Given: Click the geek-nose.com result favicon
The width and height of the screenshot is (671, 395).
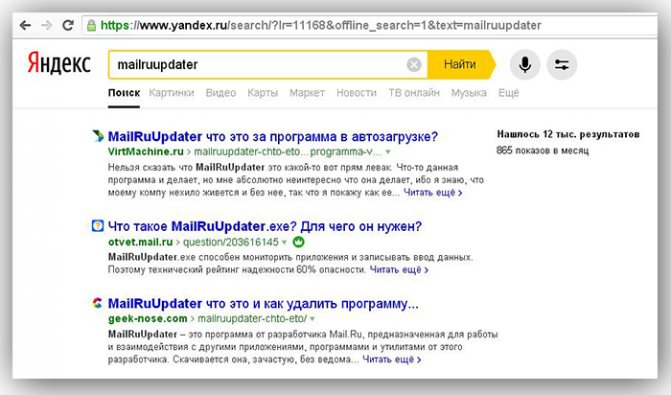Looking at the screenshot, I should point(98,303).
